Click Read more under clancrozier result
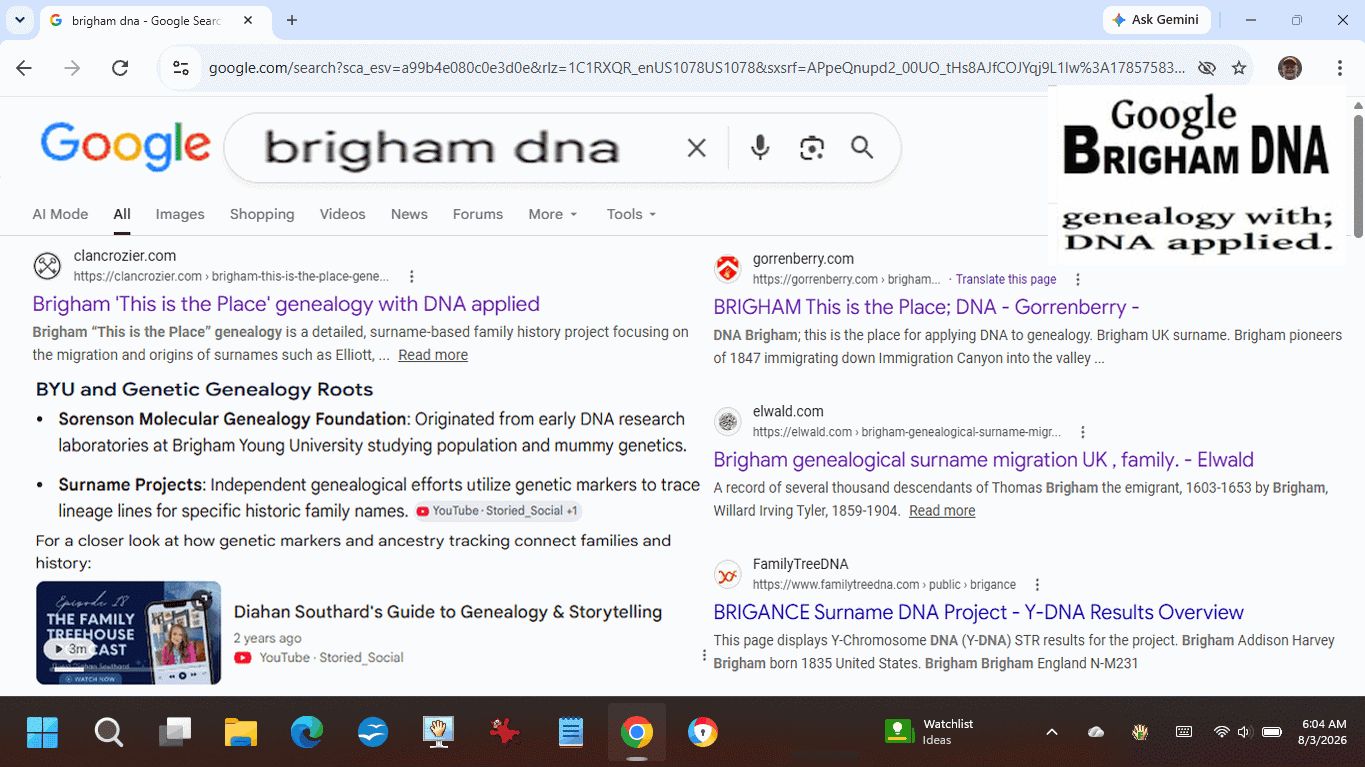 point(433,355)
